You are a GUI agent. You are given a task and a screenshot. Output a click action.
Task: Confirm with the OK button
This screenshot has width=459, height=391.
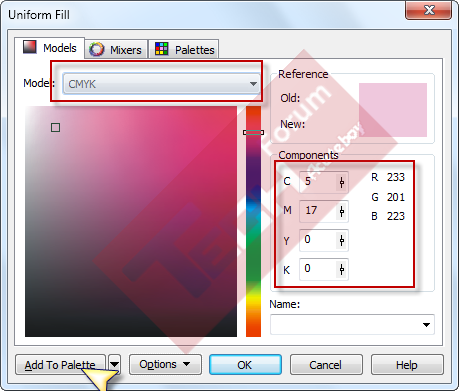point(245,365)
